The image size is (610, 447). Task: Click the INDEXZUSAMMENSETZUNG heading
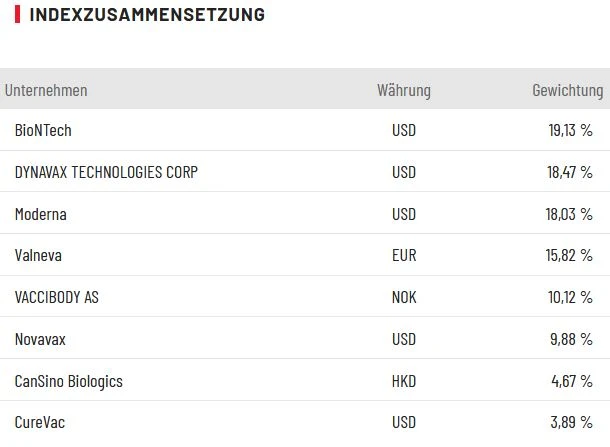[x=147, y=15]
